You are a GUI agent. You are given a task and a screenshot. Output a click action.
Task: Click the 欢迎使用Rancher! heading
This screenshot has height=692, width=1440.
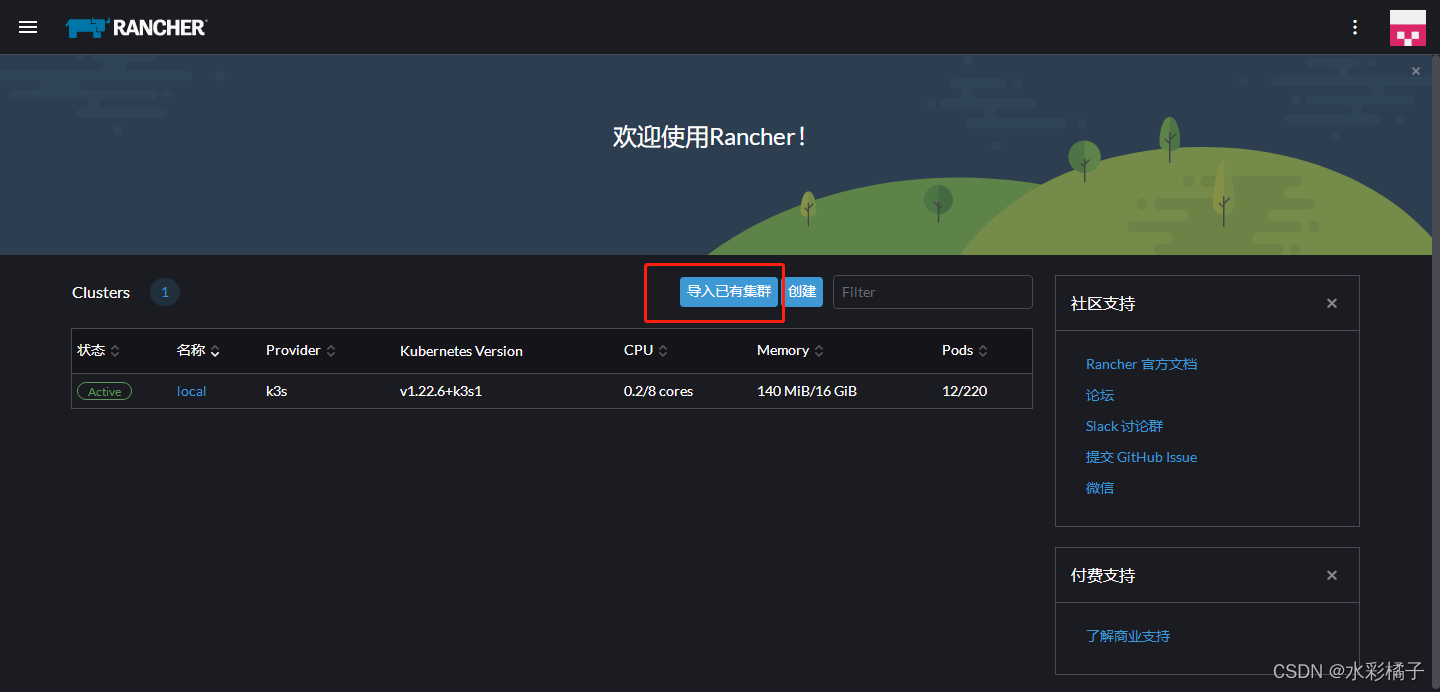click(x=710, y=137)
